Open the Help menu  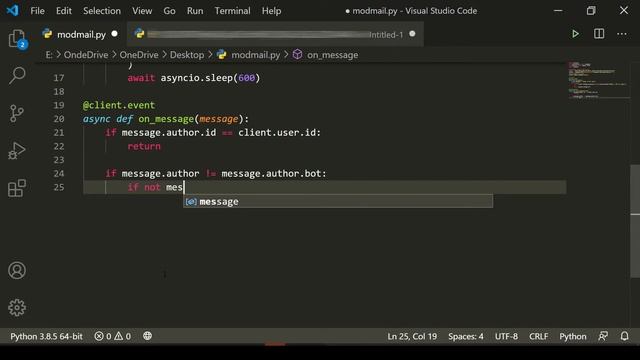[x=271, y=11]
